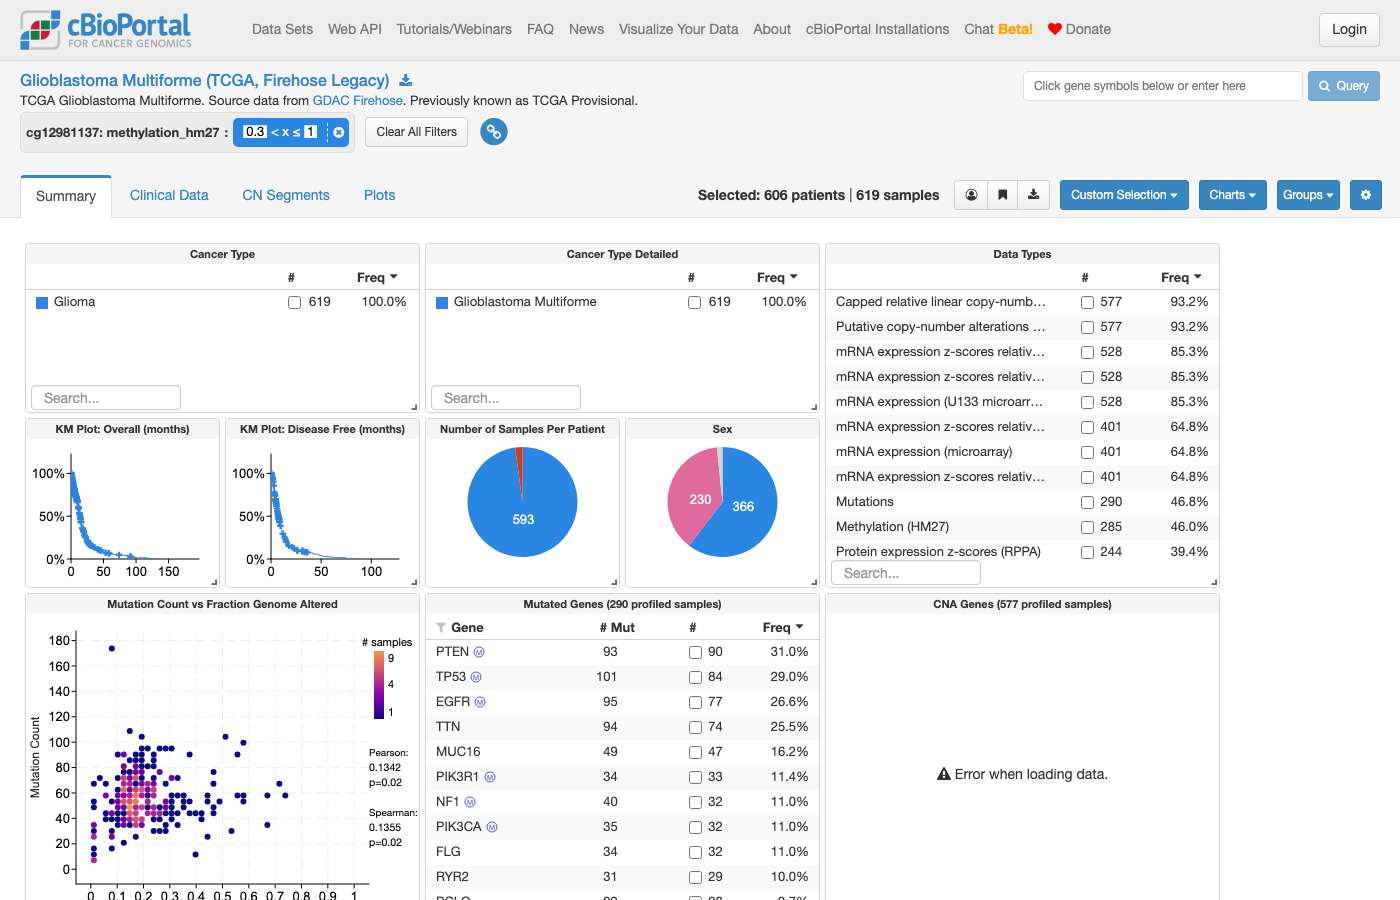1400x900 pixels.
Task: Click the blue Glioma color swatch
Action: [42, 302]
